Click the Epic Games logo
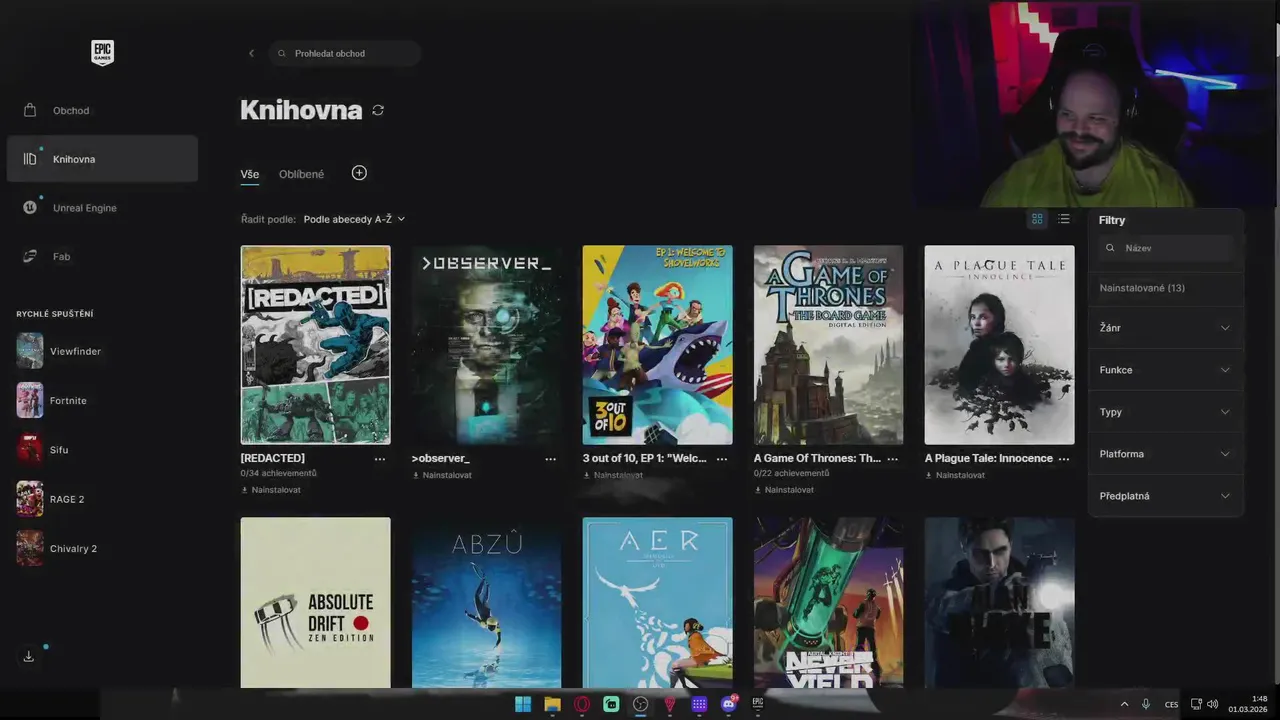The height and width of the screenshot is (720, 1280). (102, 53)
